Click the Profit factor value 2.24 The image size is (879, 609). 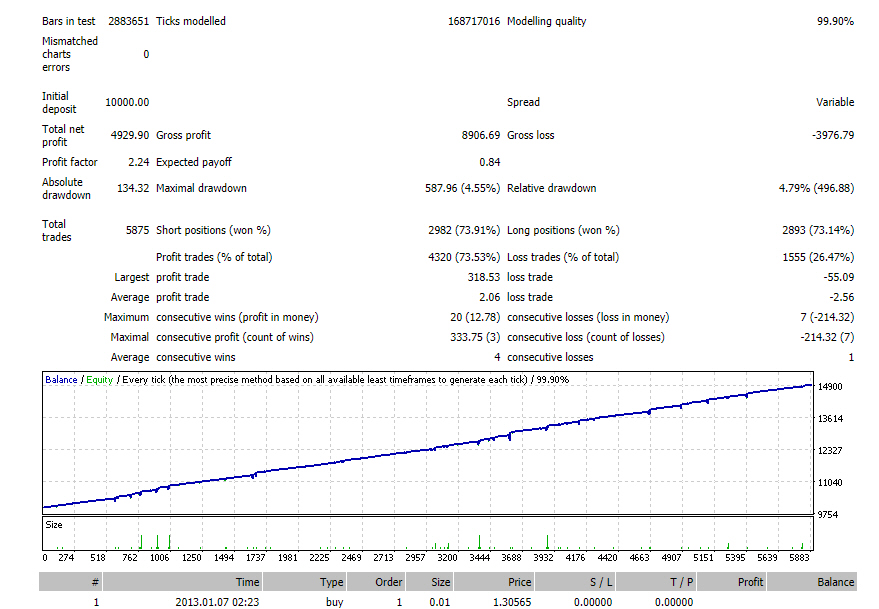tap(138, 162)
